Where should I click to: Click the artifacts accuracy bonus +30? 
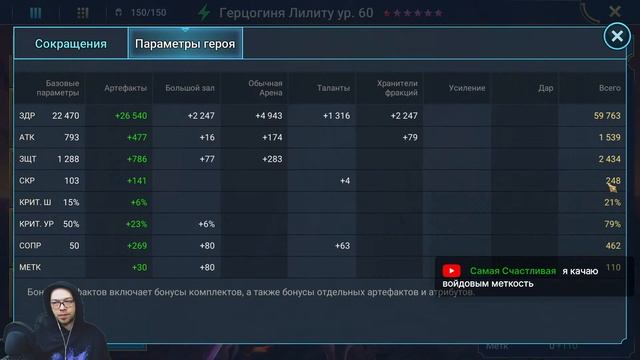pos(140,267)
